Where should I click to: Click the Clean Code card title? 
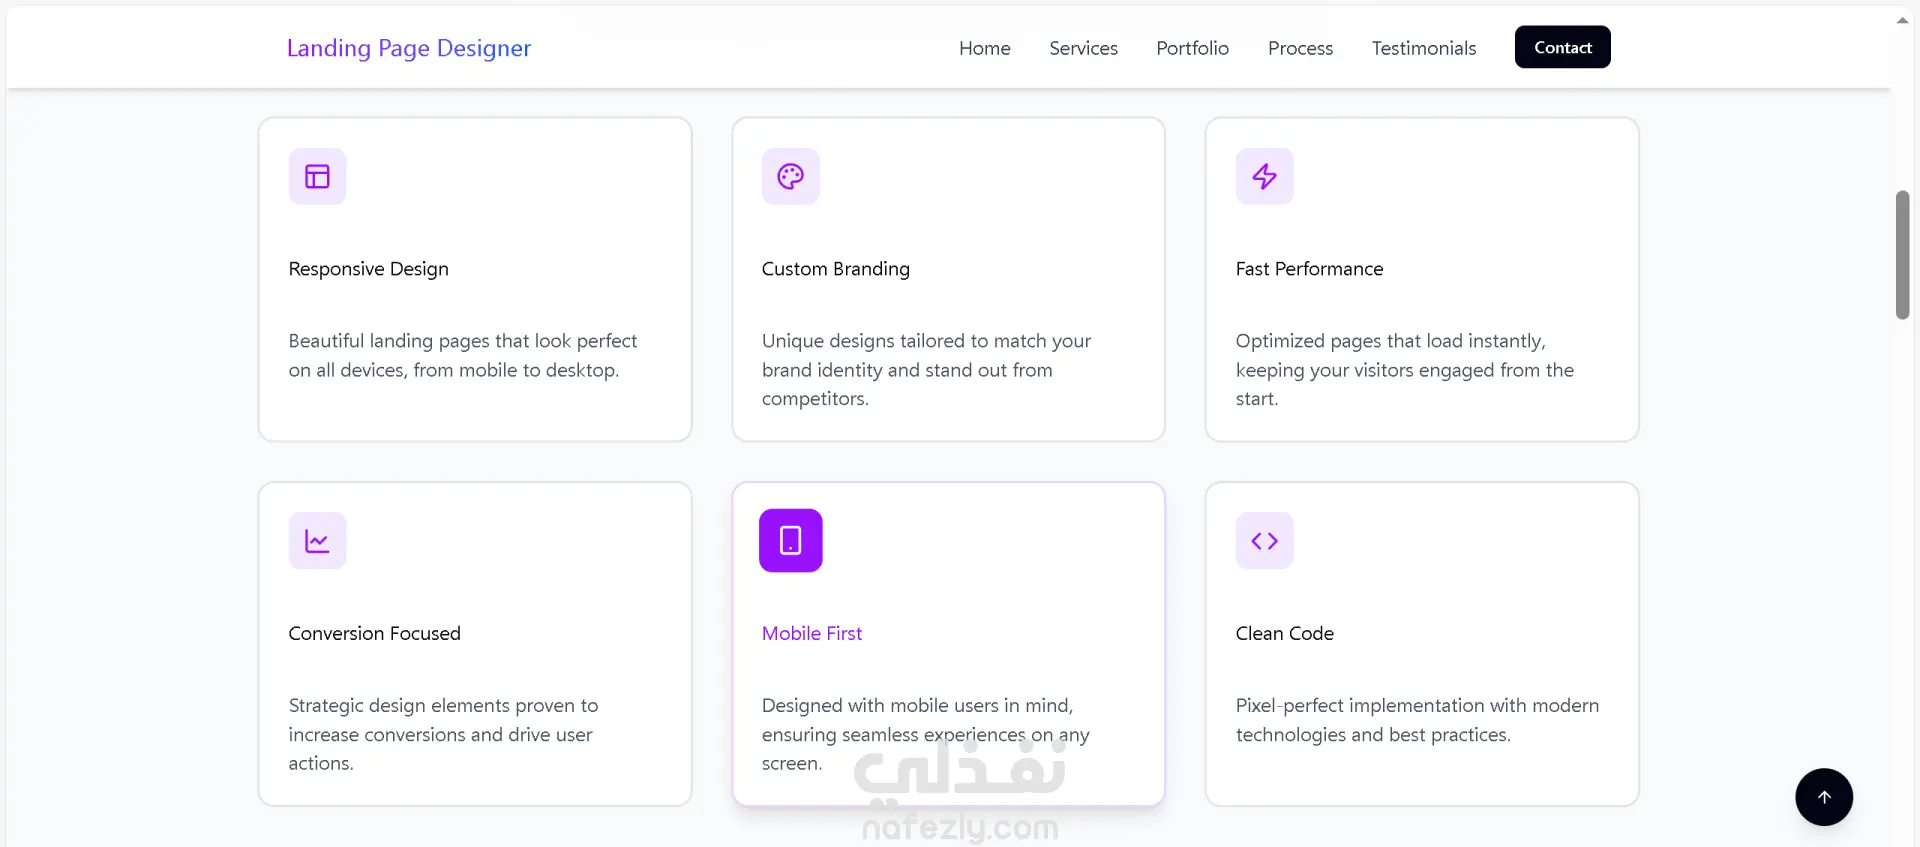click(x=1284, y=633)
